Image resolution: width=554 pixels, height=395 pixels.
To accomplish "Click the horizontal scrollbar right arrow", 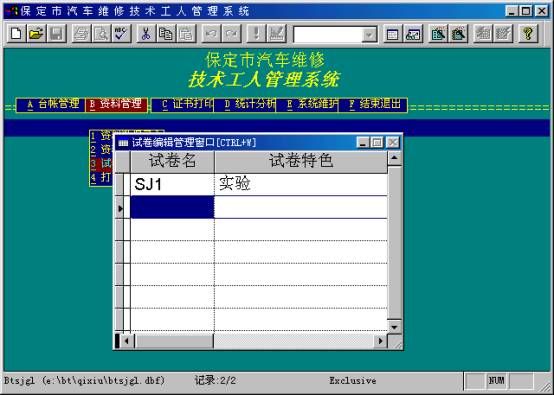I will [380, 341].
